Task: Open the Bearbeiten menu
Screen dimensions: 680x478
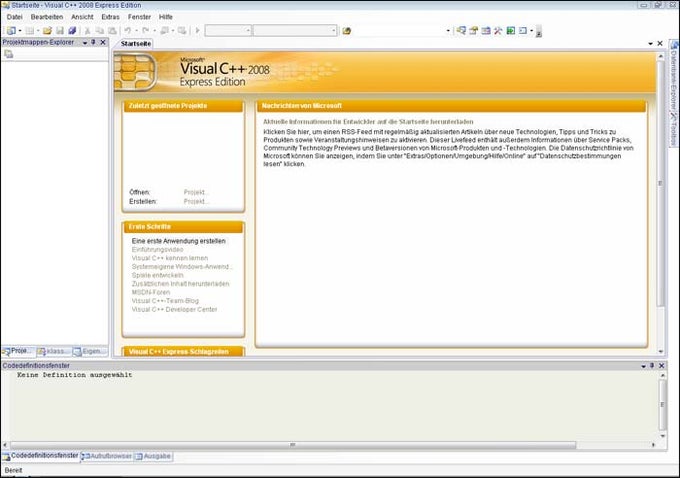Action: tap(47, 17)
